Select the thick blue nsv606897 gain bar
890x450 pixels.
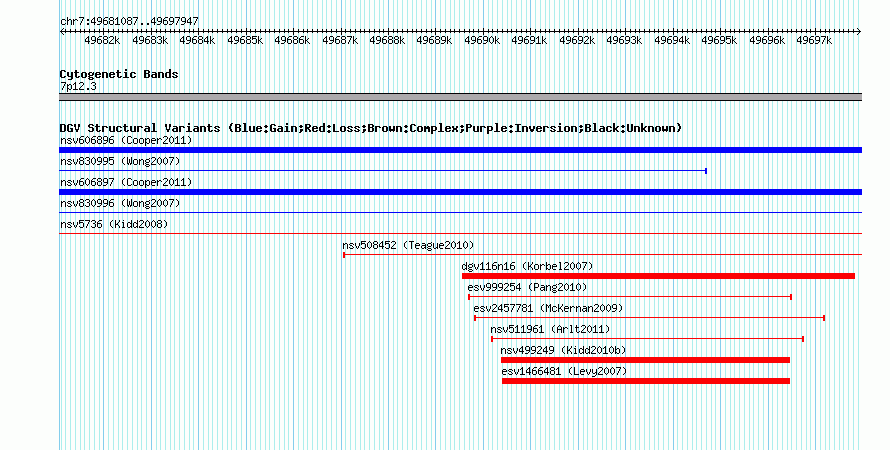coord(460,192)
